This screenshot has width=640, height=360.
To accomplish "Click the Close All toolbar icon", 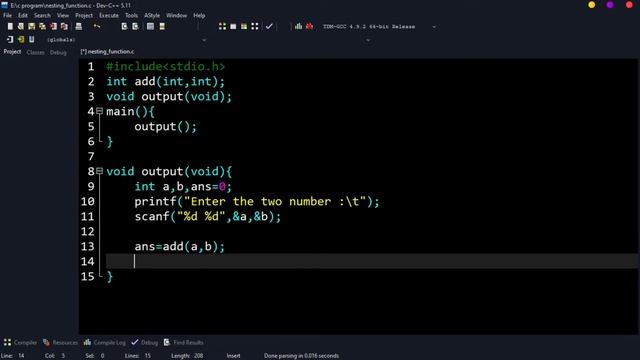I will coord(64,27).
